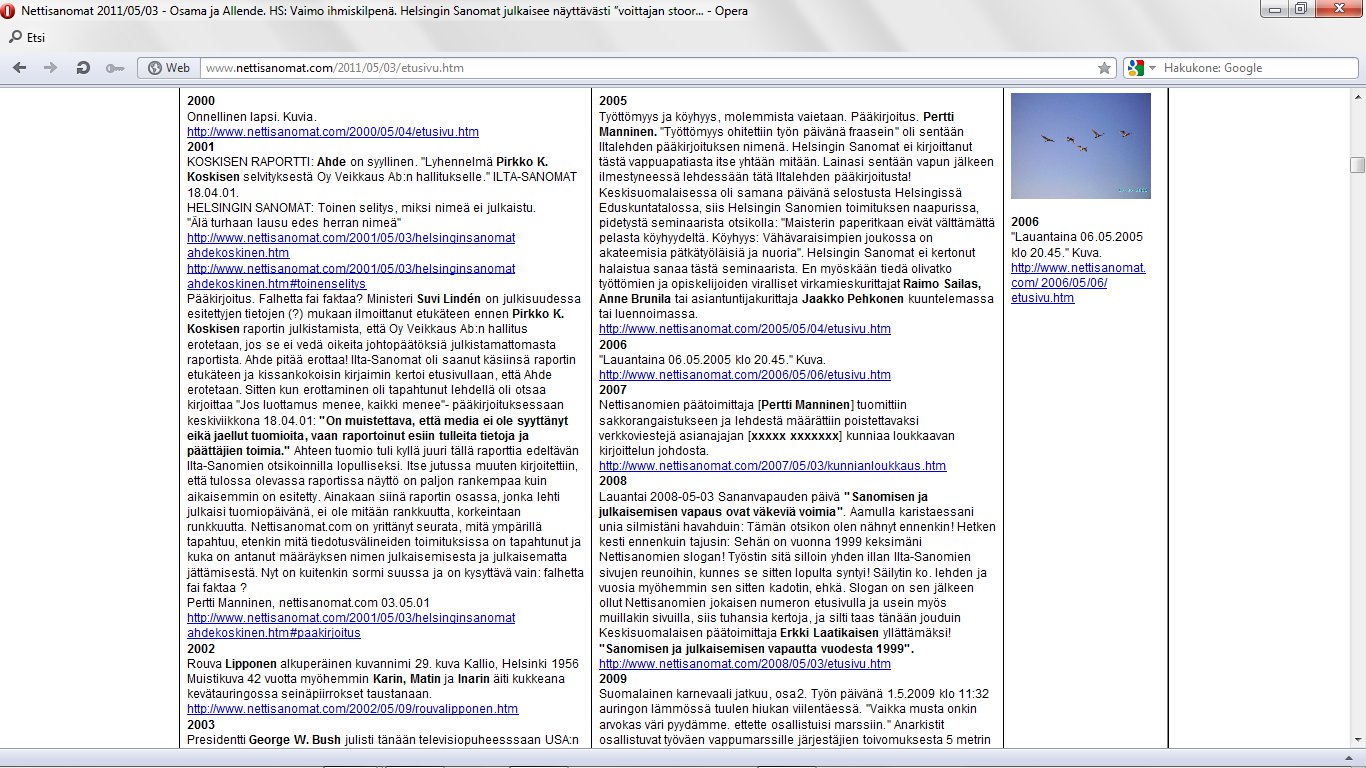1366x768 pixels.
Task: Click the Forward navigation arrow
Action: coord(51,68)
